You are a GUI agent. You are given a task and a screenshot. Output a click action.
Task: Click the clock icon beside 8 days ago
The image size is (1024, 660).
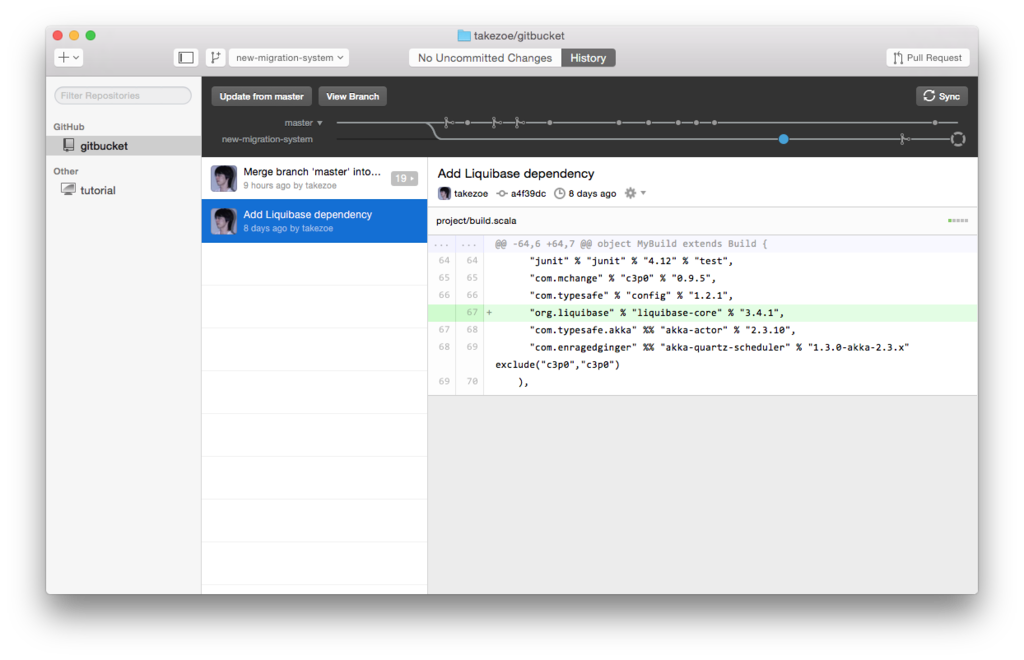pos(560,193)
